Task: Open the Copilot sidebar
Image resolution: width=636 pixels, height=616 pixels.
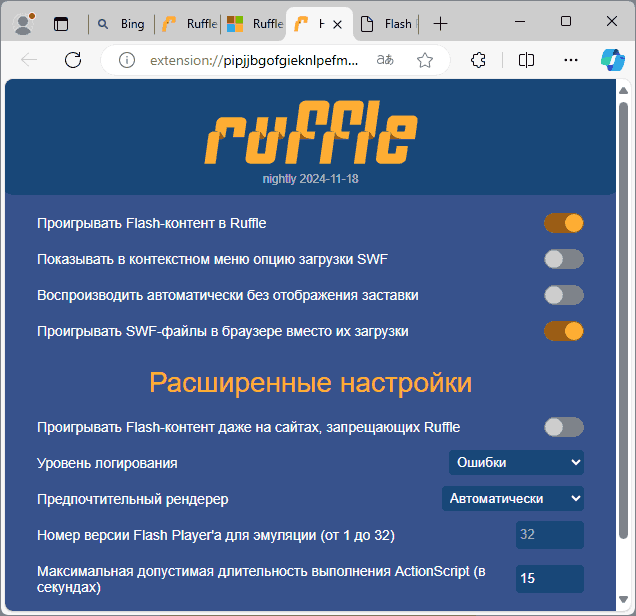Action: point(613,60)
